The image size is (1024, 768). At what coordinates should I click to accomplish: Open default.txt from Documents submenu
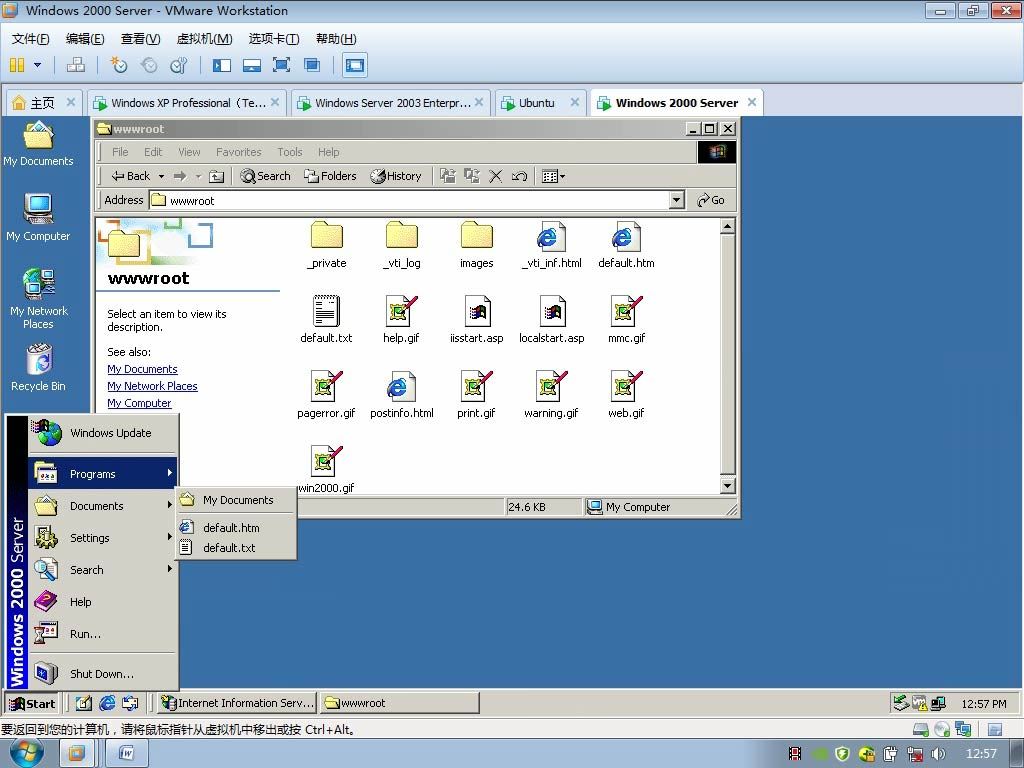(x=236, y=547)
